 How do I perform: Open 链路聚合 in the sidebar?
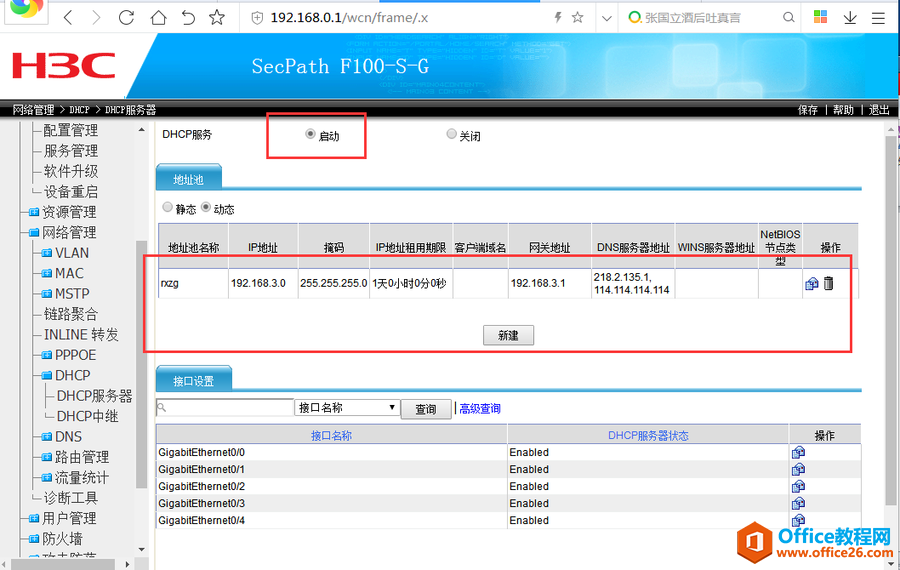pos(71,314)
